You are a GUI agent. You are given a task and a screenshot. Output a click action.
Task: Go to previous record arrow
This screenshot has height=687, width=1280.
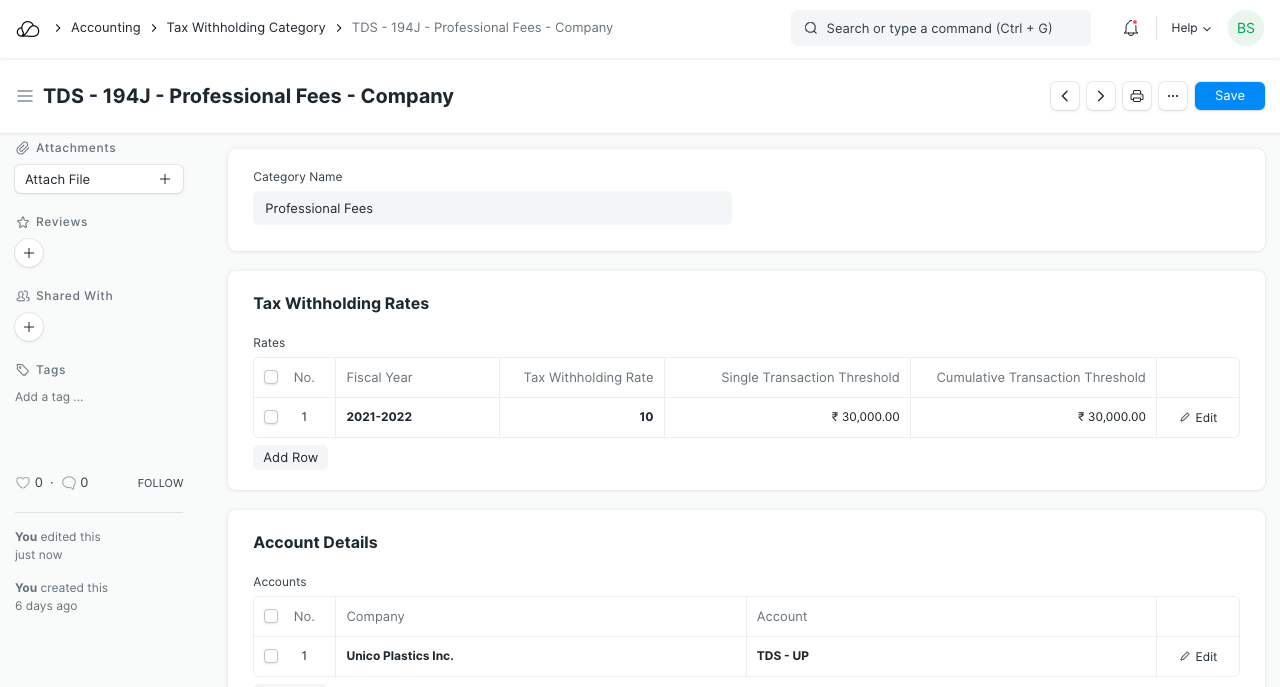[1065, 96]
